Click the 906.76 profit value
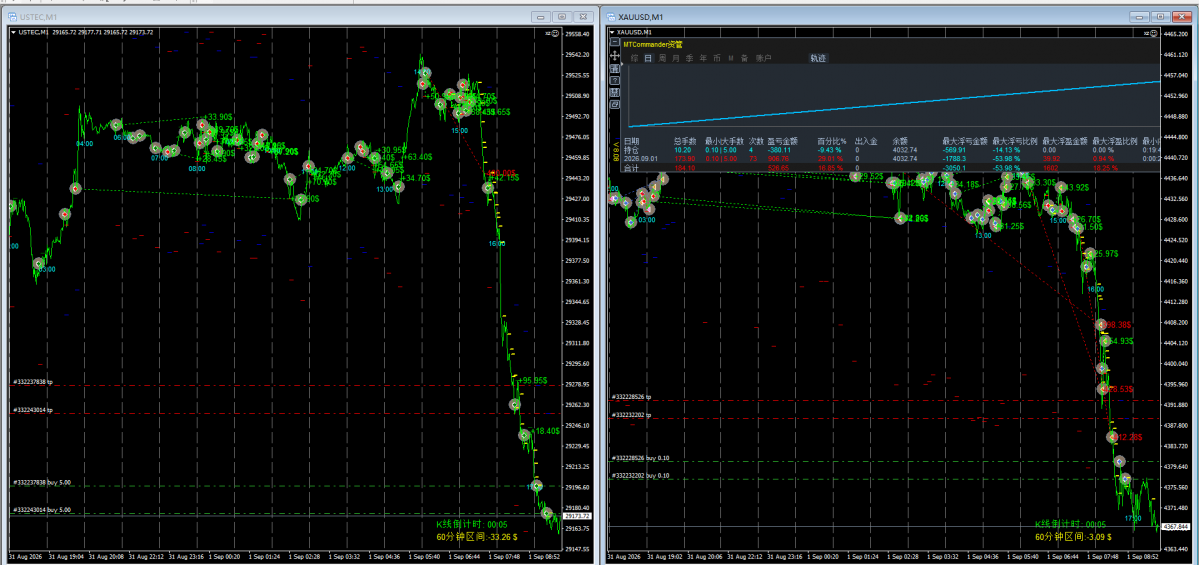This screenshot has height=565, width=1199. pos(778,158)
